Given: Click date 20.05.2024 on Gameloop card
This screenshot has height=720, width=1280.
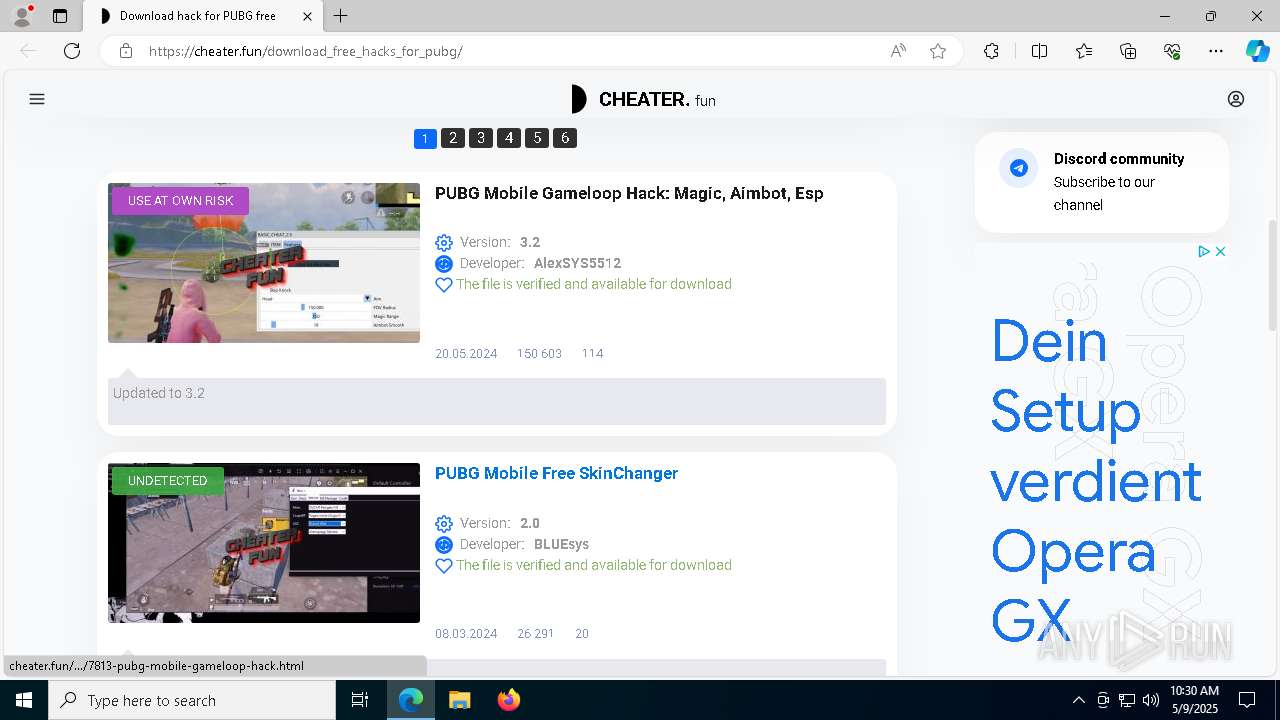Looking at the screenshot, I should pyautogui.click(x=466, y=353).
